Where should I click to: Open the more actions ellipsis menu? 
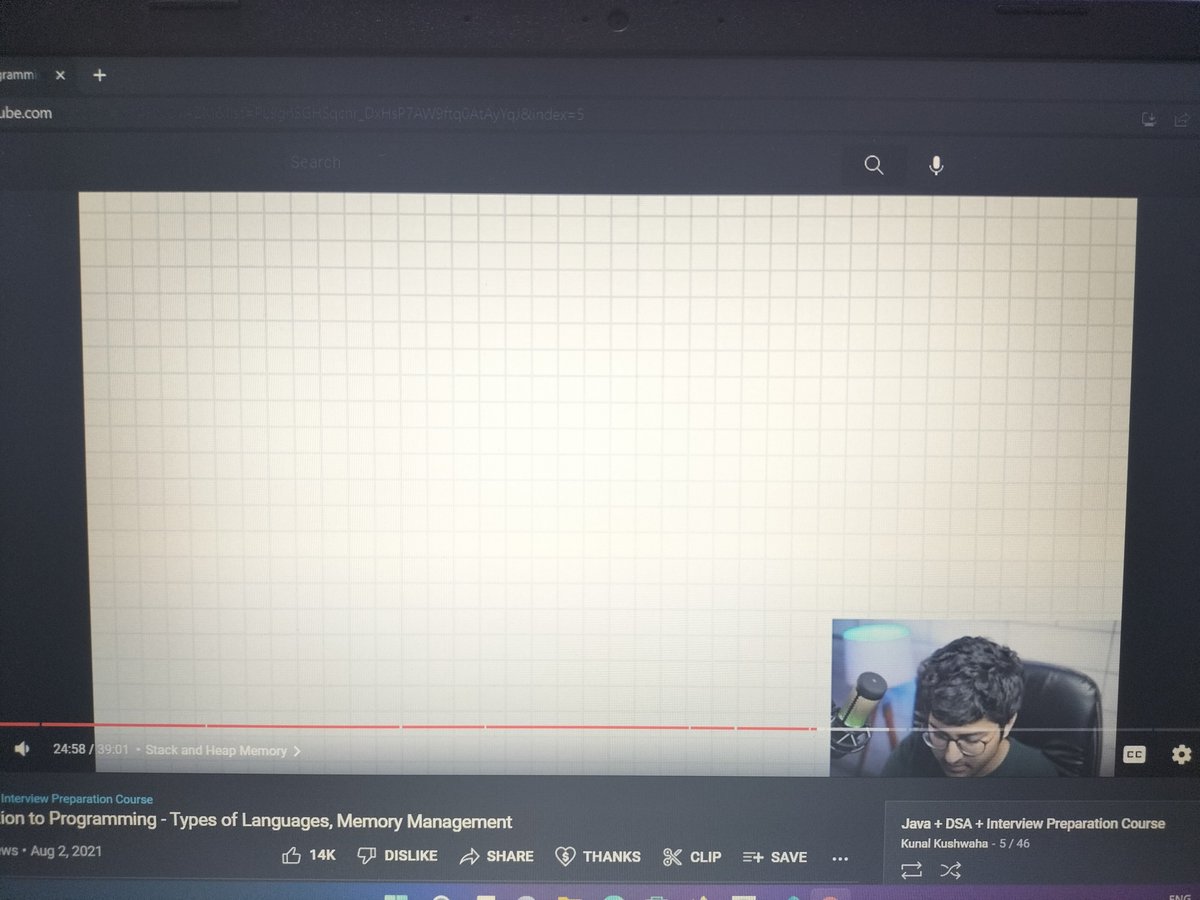pyautogui.click(x=840, y=857)
